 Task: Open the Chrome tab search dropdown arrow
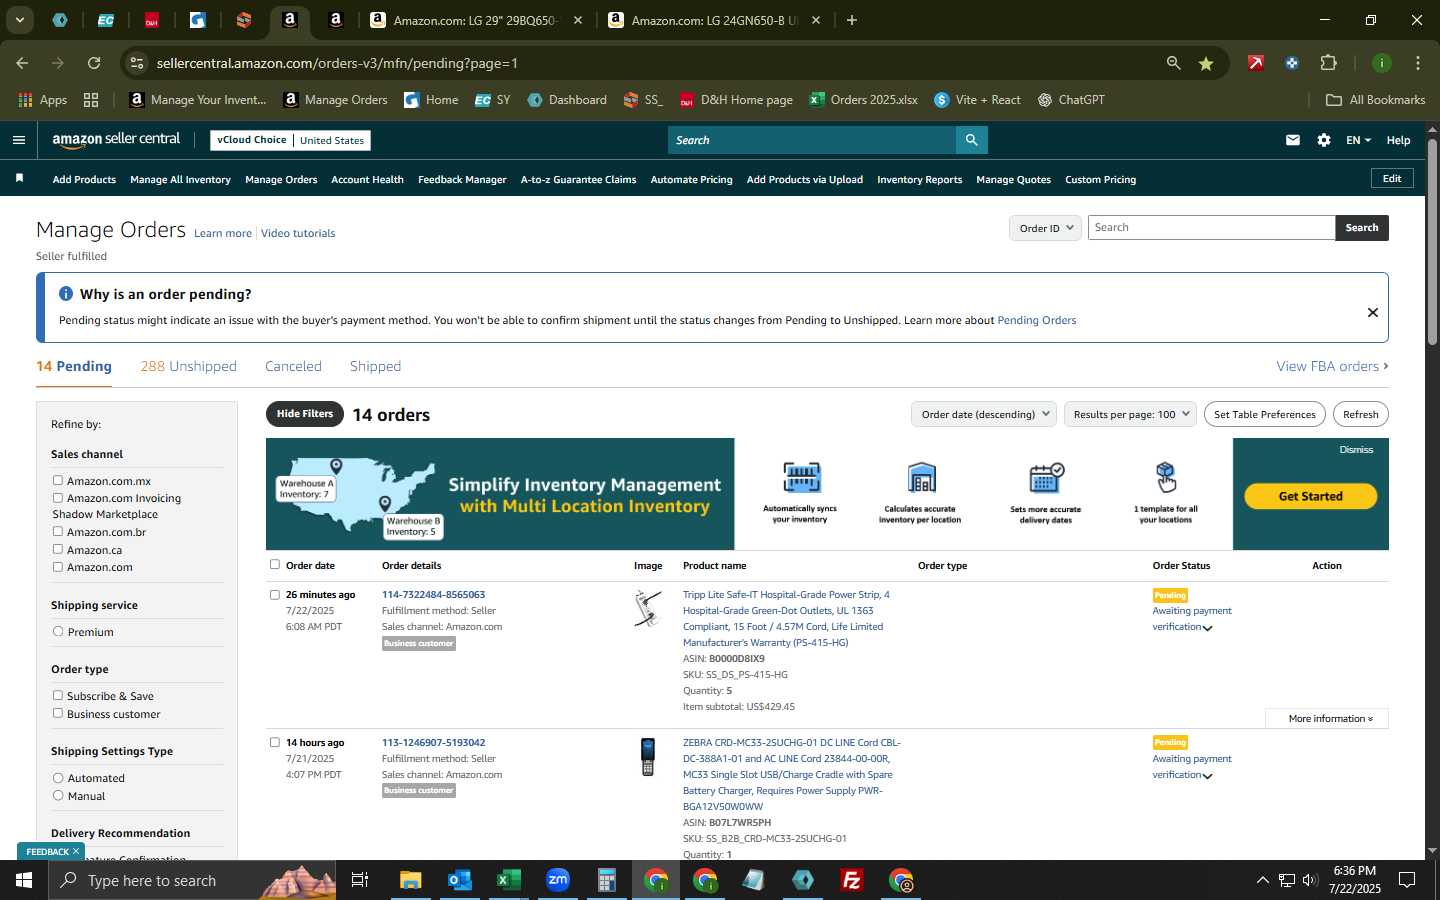[19, 20]
